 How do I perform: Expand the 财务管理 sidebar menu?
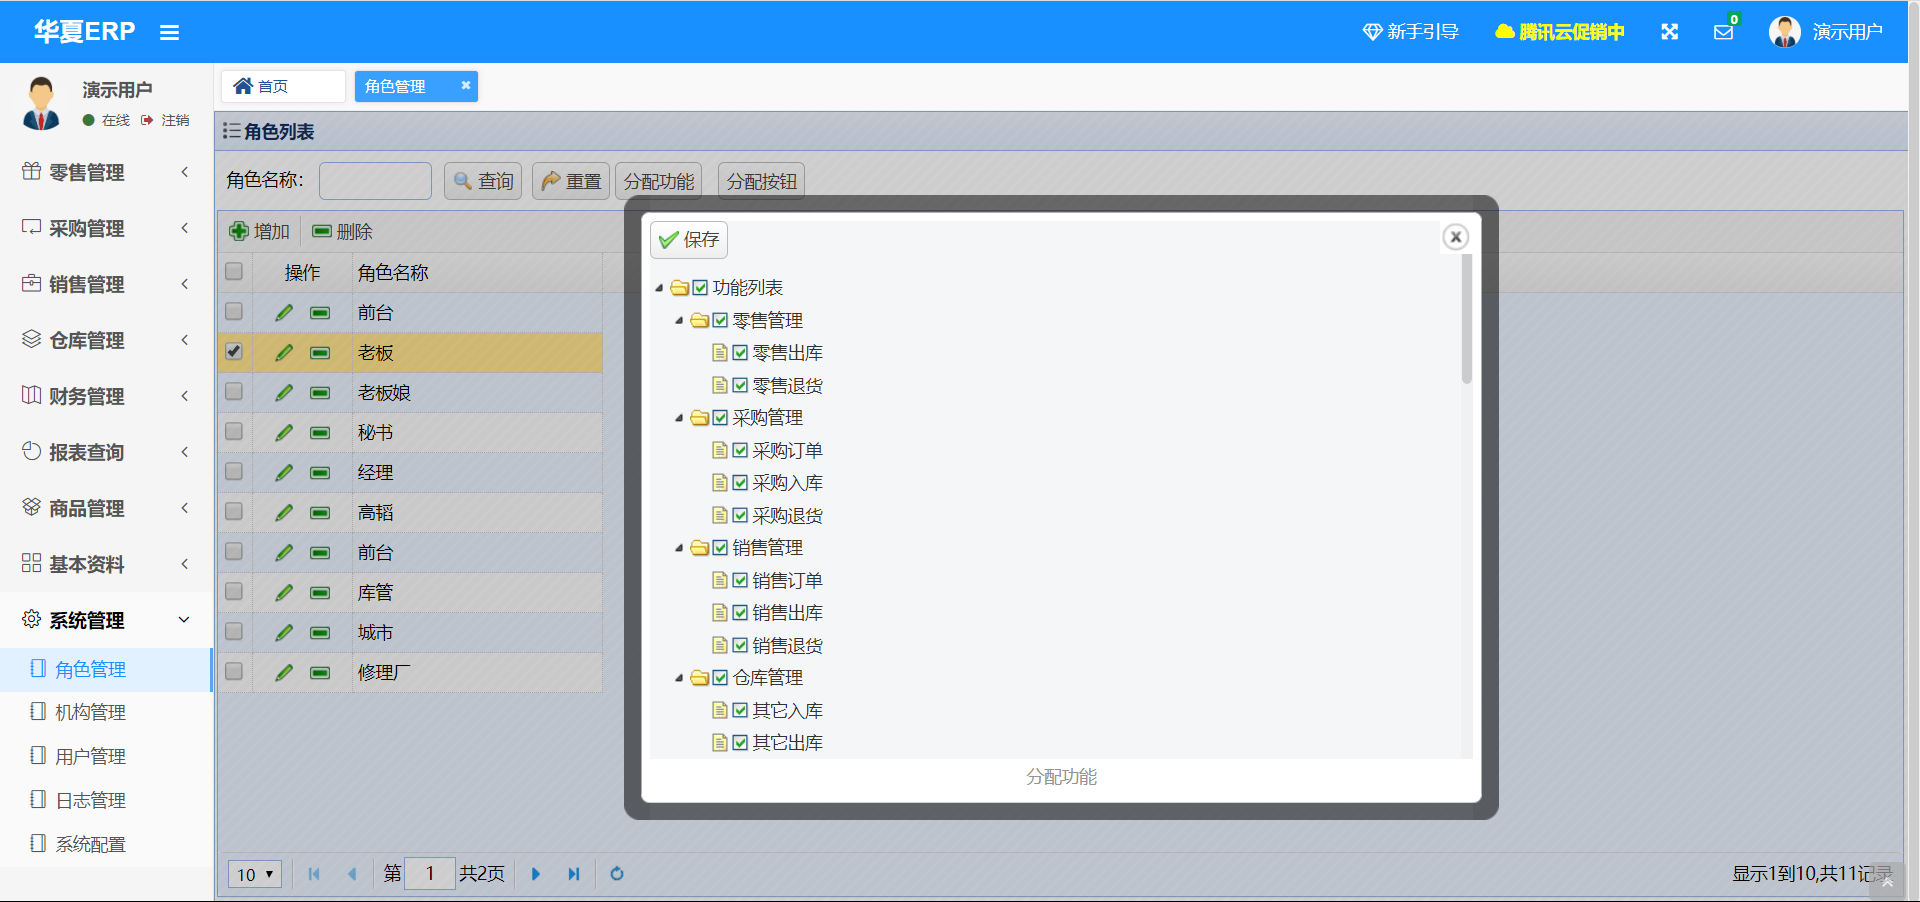[x=106, y=396]
